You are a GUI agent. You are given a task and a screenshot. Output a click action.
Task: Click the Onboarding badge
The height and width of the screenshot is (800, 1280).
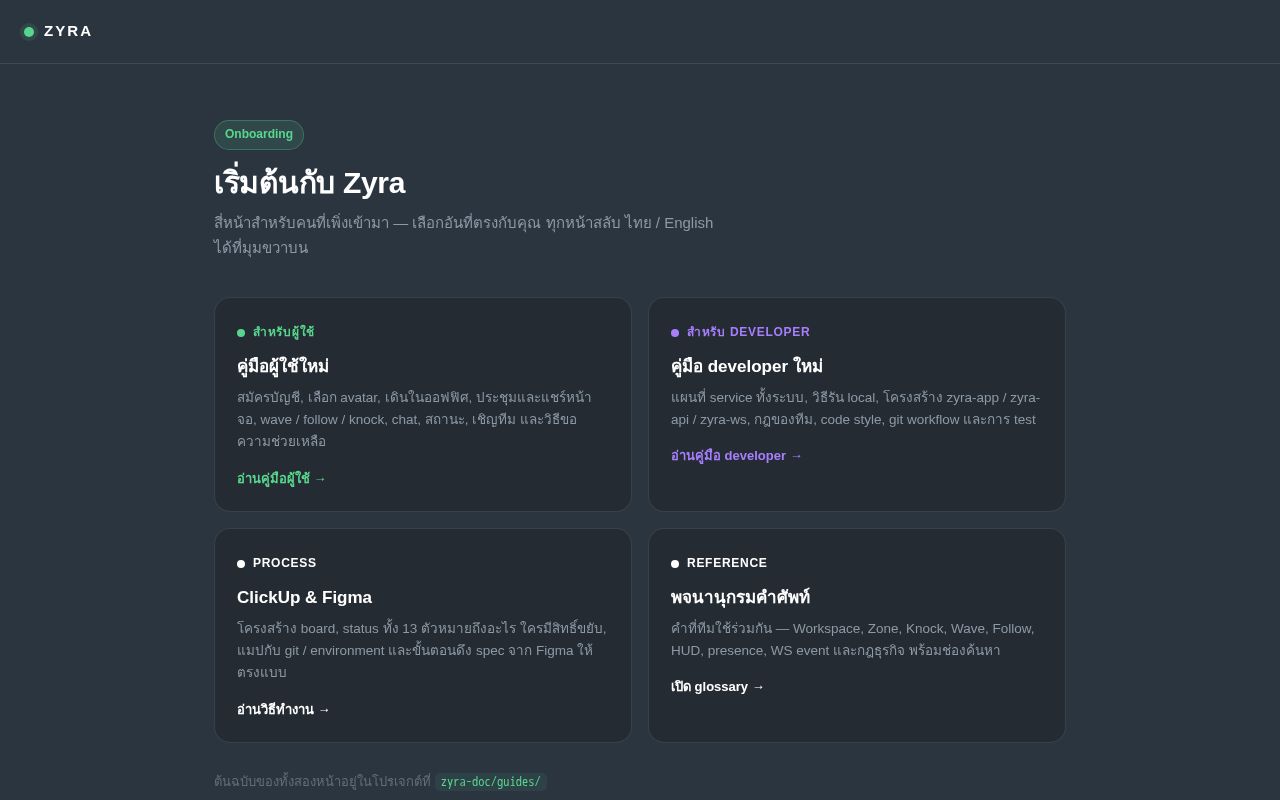pyautogui.click(x=259, y=135)
